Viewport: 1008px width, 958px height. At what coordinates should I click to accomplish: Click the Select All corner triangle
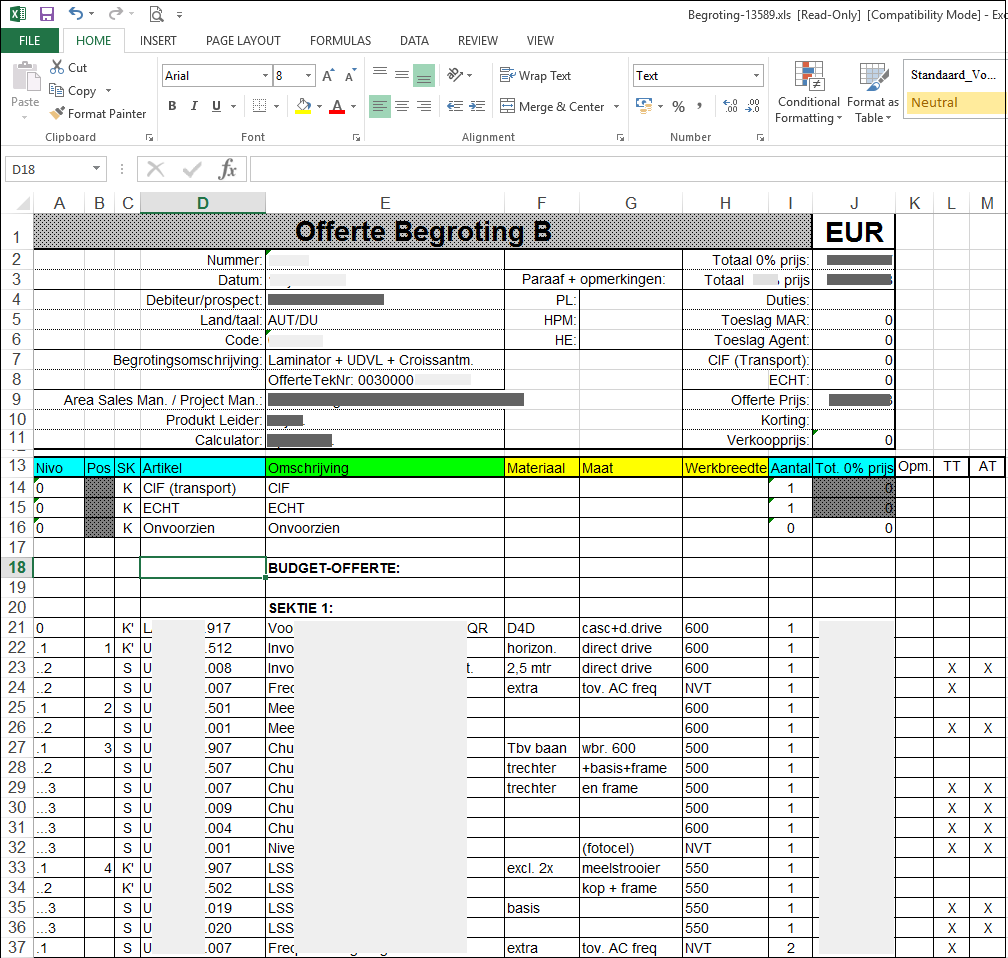[x=23, y=204]
